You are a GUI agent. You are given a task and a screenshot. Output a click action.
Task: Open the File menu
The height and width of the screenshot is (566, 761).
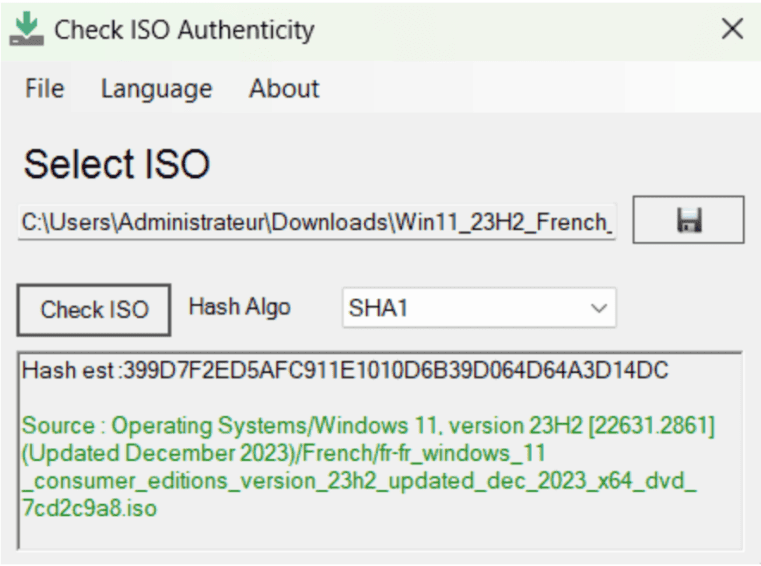tap(45, 88)
